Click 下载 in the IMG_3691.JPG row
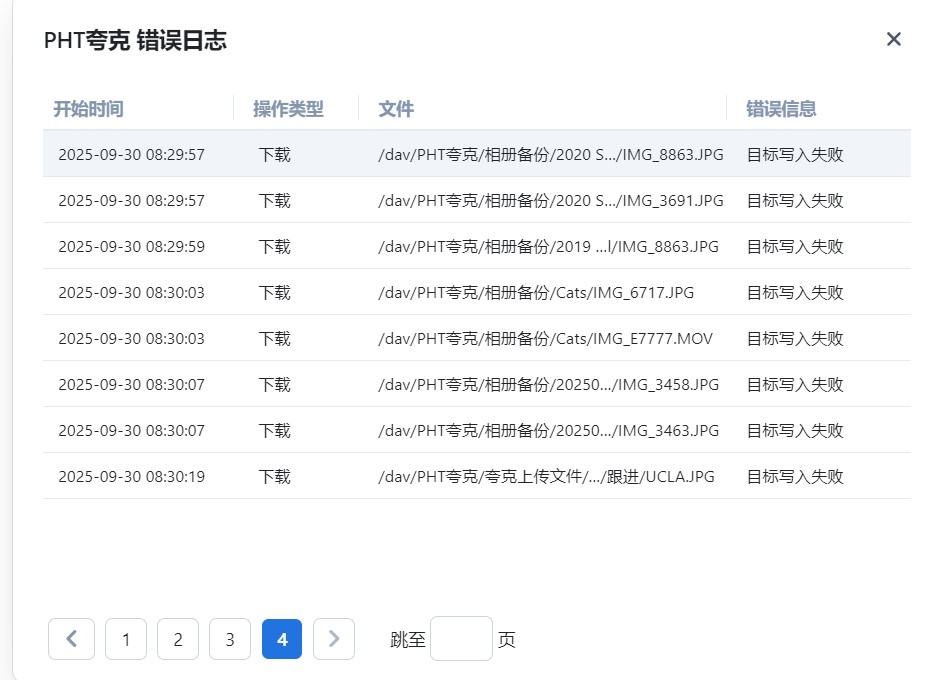 tap(274, 201)
